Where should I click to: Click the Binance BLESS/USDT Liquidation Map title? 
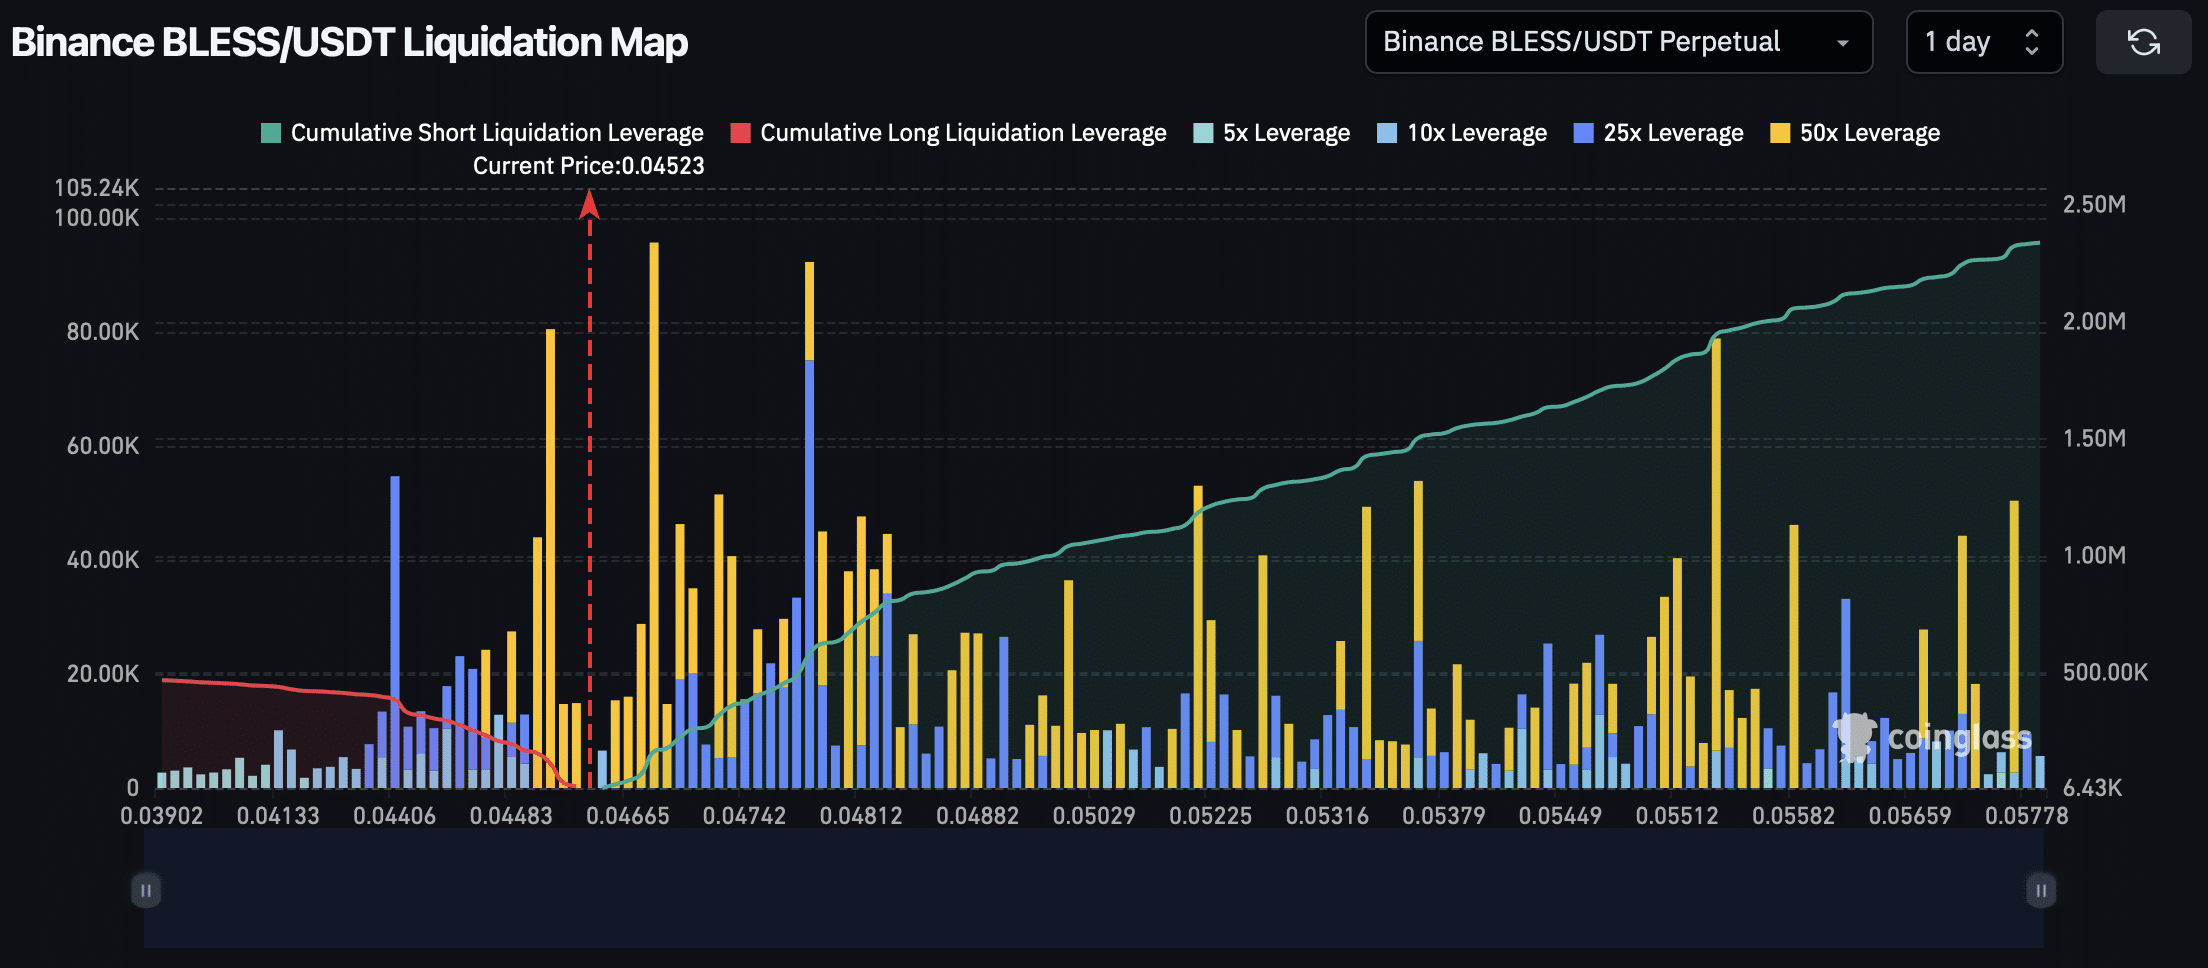coord(348,42)
